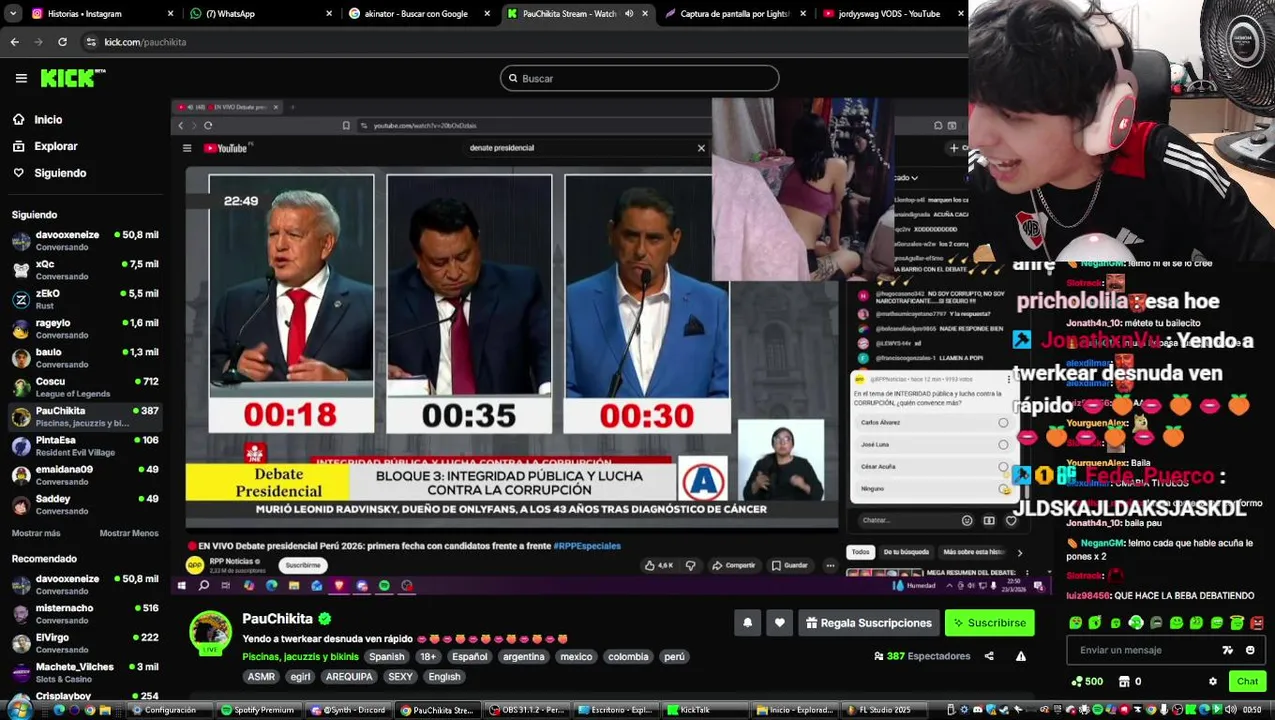1275x720 pixels.
Task: Open the misternacho recommended channel
Action: (84, 613)
